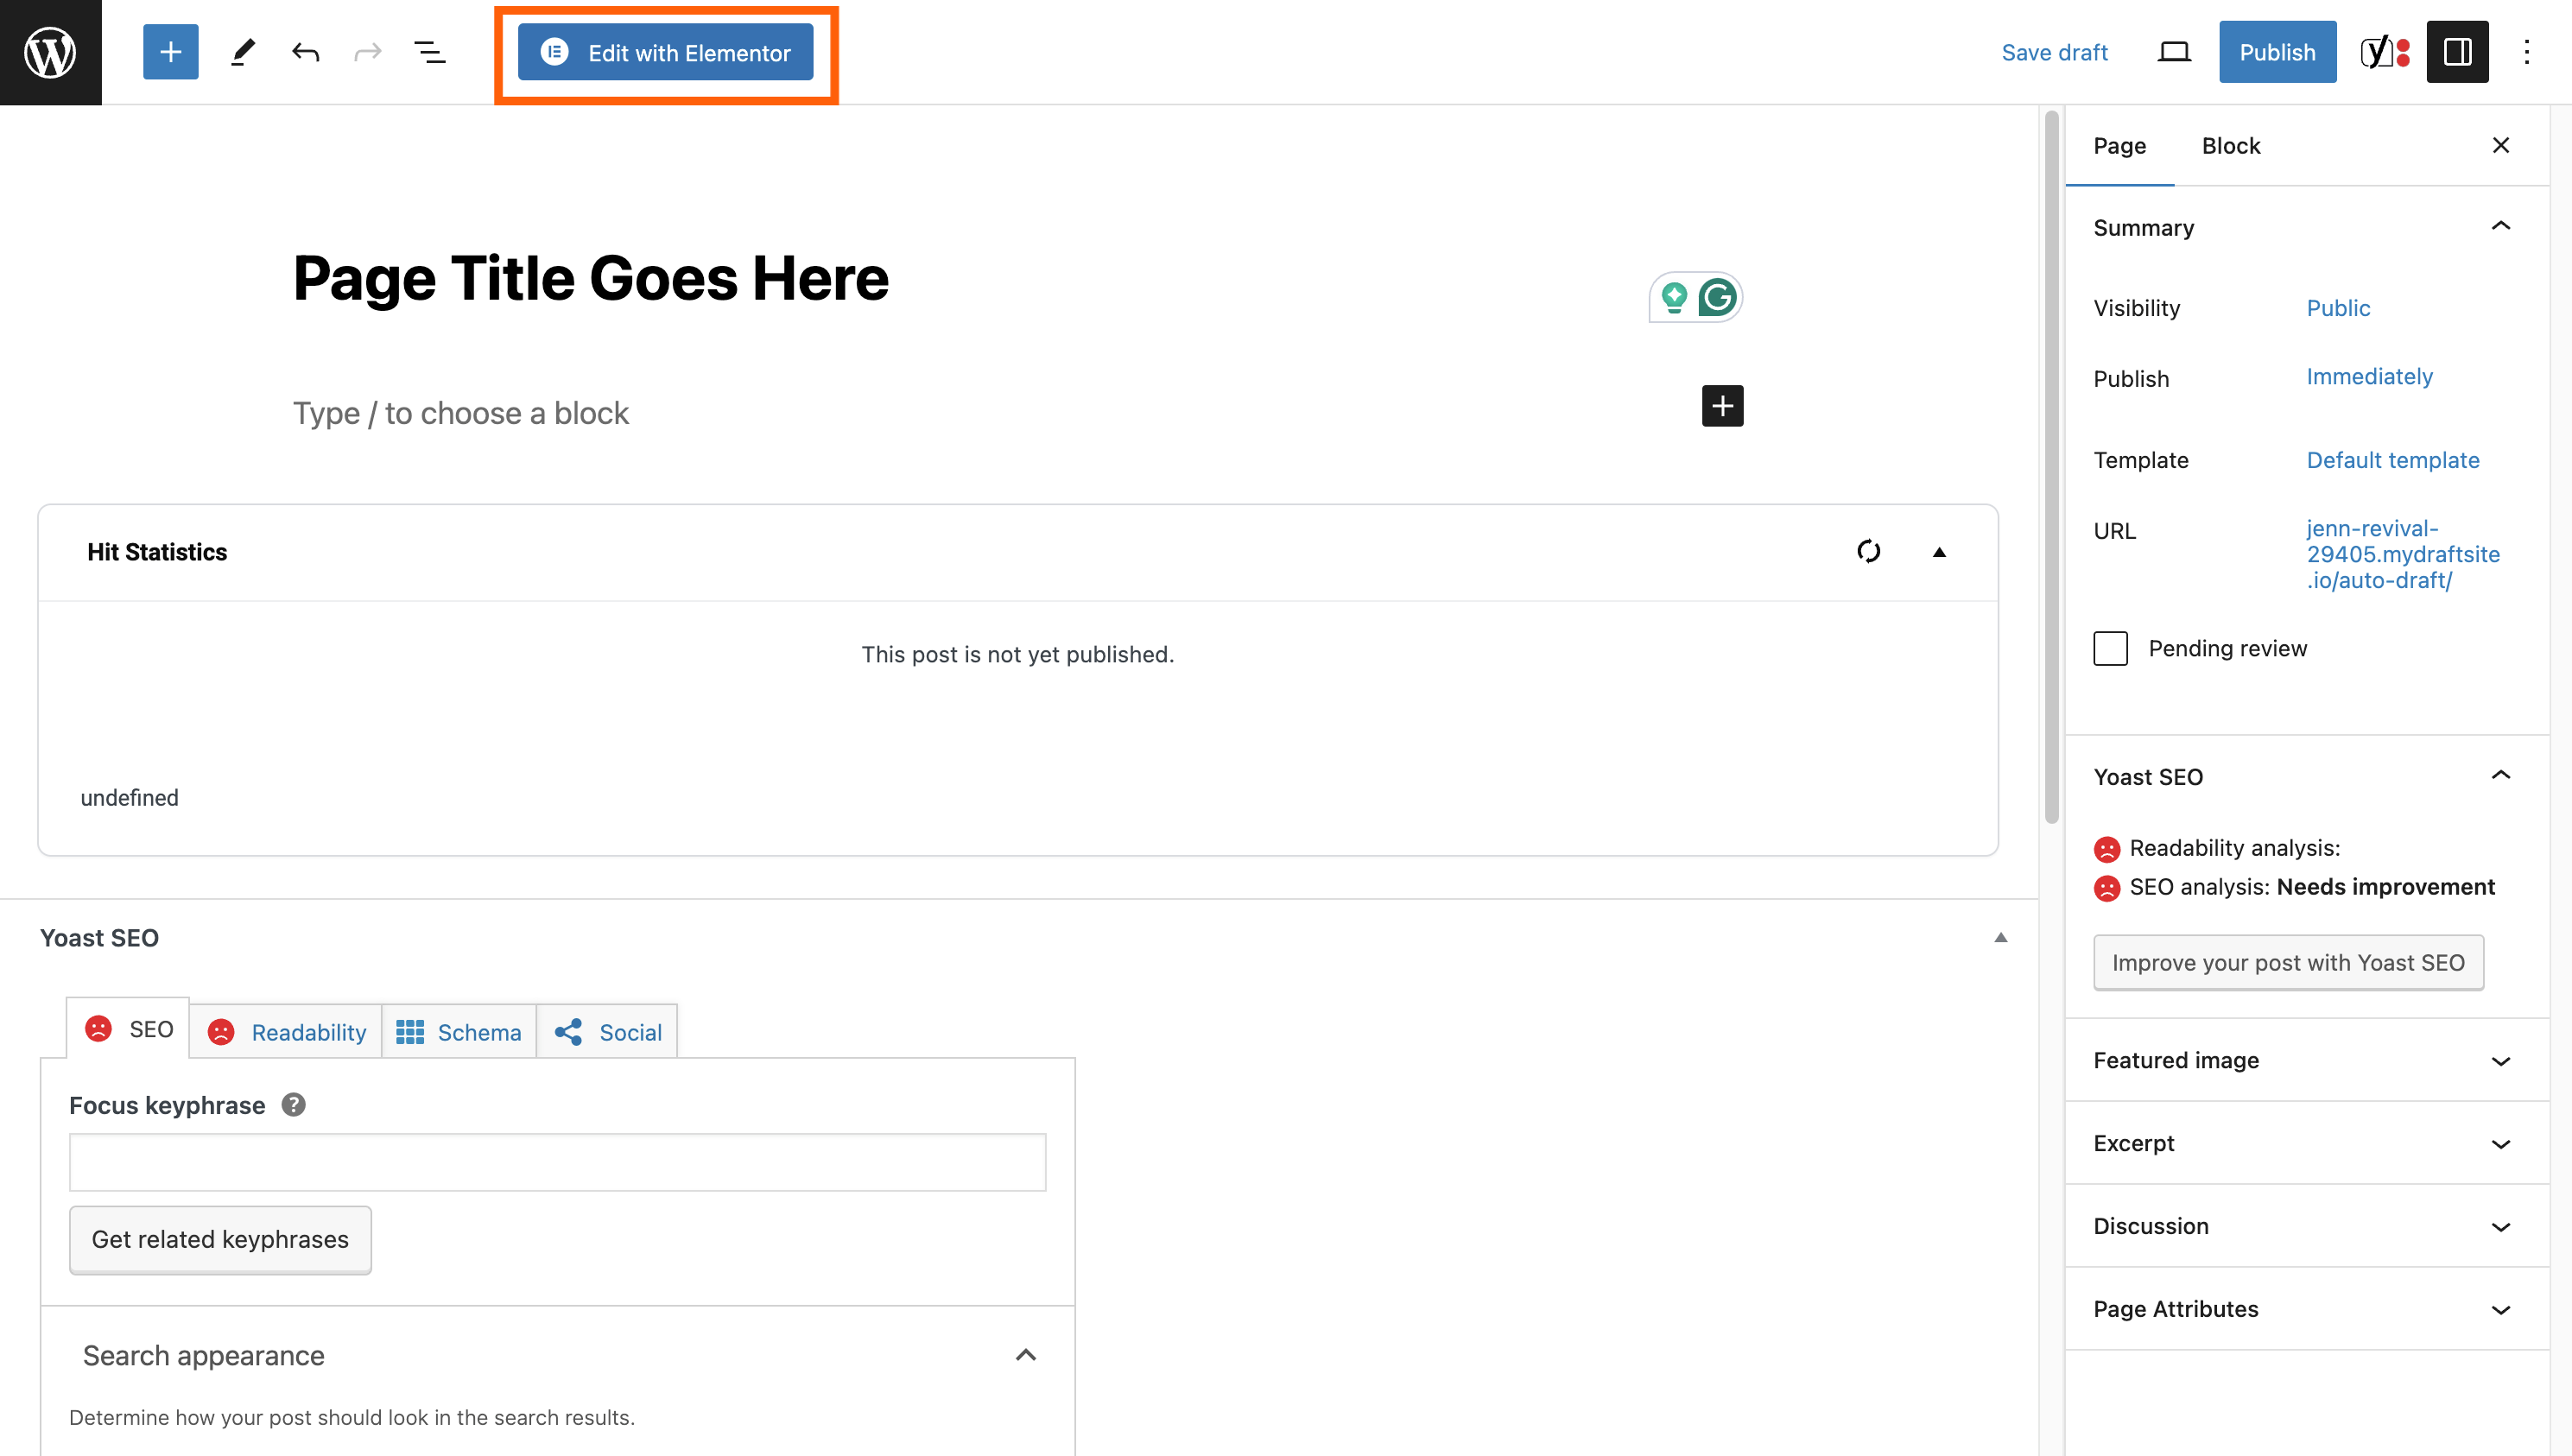Switch to the Block tab
This screenshot has width=2572, height=1456.
tap(2230, 146)
